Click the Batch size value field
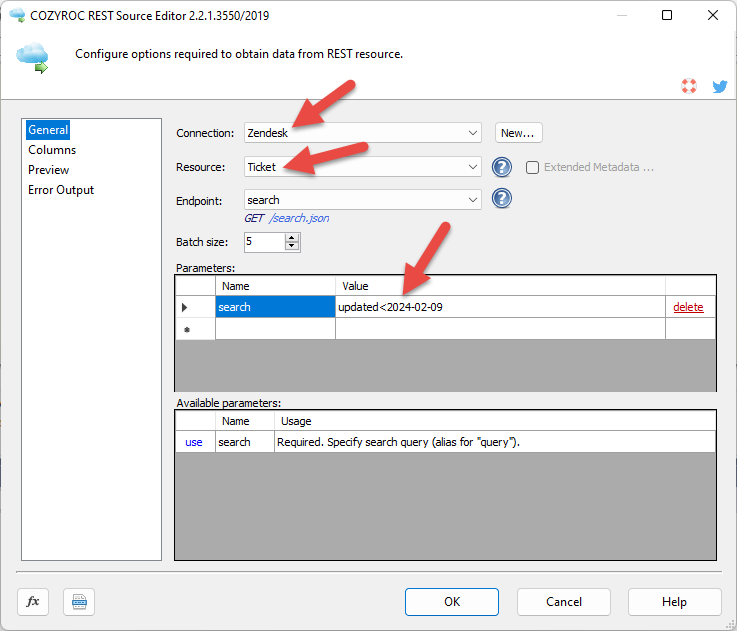The width and height of the screenshot is (737, 631). [x=265, y=242]
